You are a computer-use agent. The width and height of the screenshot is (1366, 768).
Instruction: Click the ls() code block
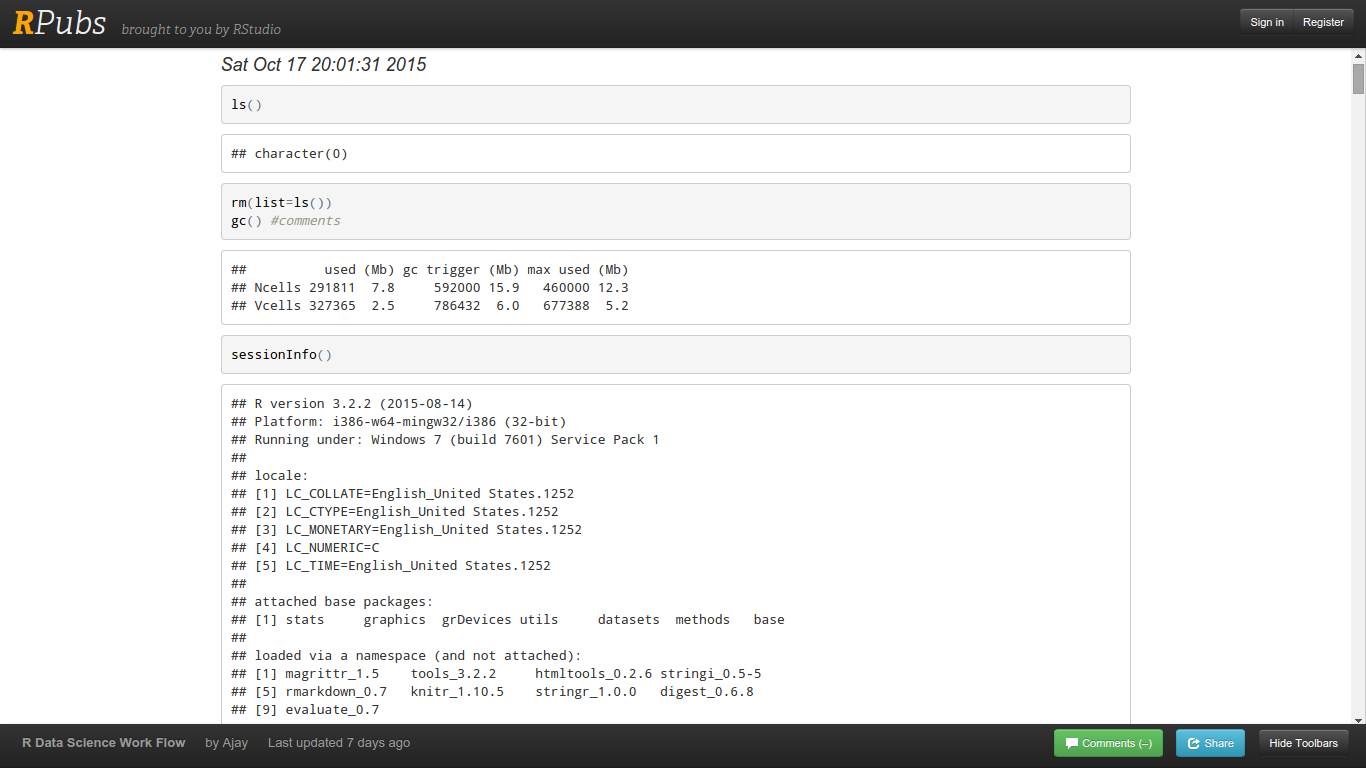point(675,105)
